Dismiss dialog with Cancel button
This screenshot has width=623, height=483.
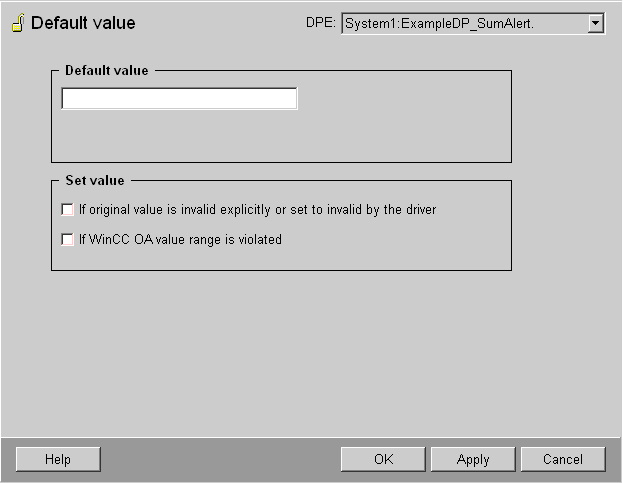click(x=563, y=459)
